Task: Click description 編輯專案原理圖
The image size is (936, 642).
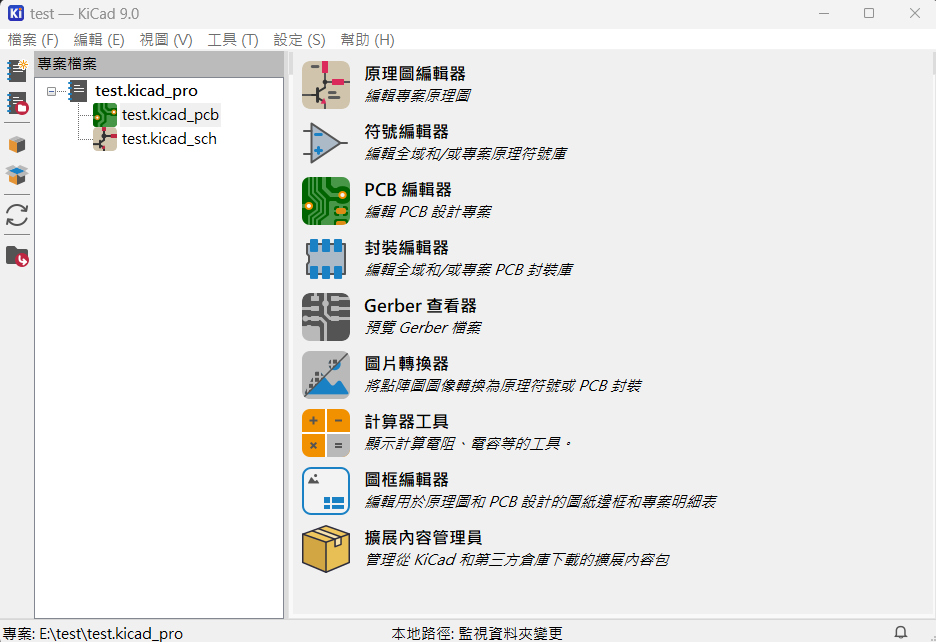Action: pyautogui.click(x=418, y=96)
